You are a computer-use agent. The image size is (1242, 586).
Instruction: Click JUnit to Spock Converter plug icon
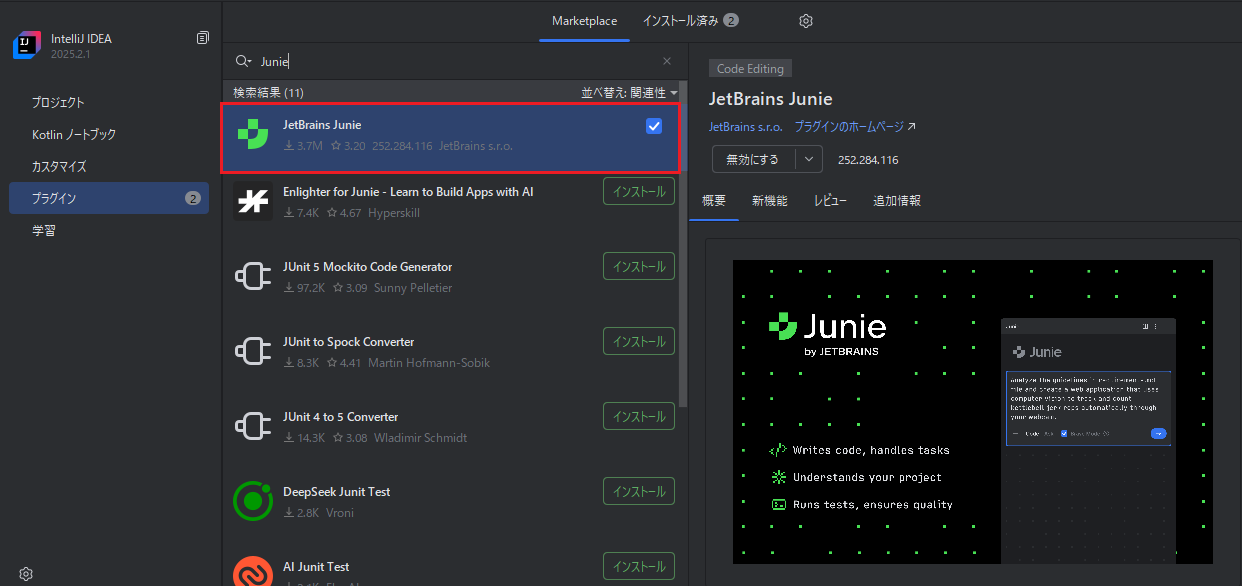253,351
